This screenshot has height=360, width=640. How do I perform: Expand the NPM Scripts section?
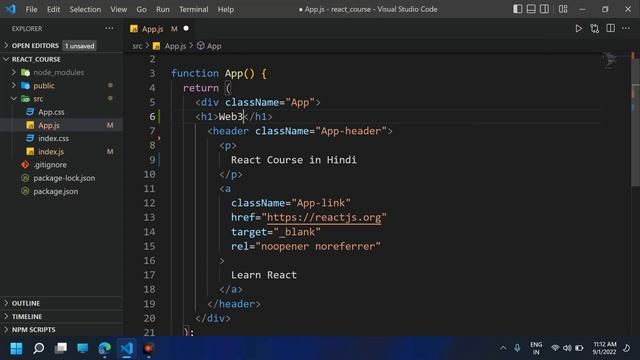pyautogui.click(x=33, y=329)
